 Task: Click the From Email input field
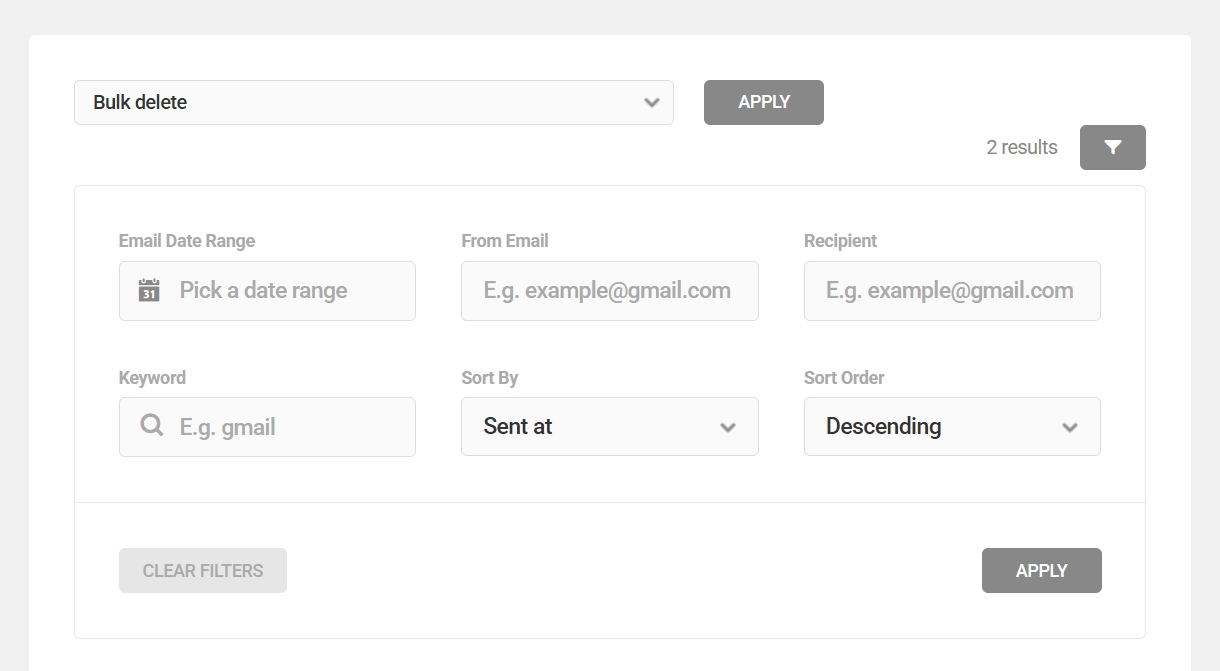coord(609,290)
